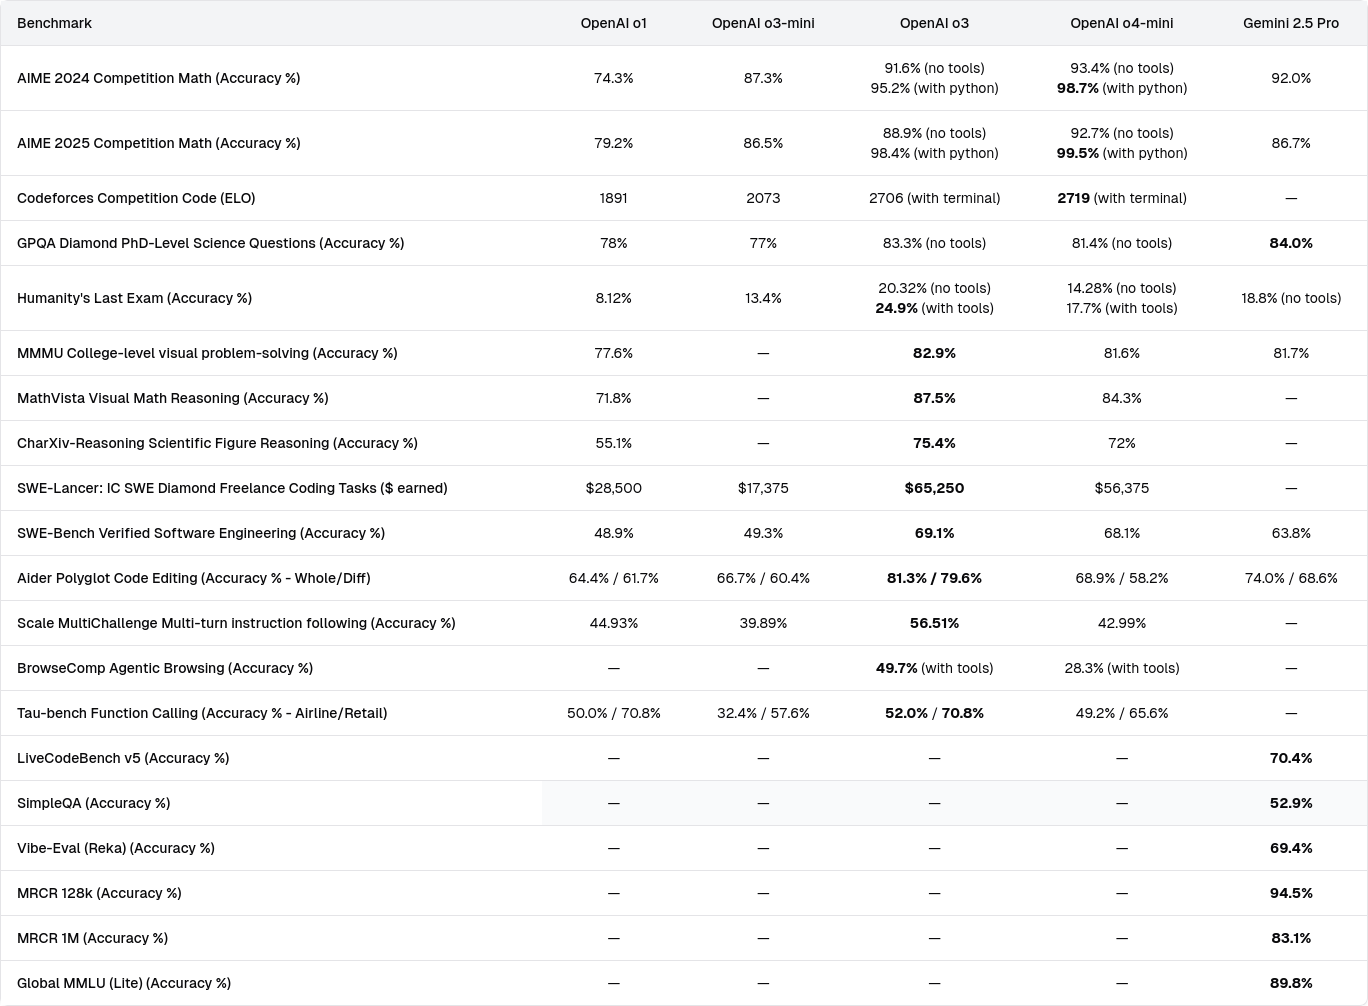Click the $65,250 SWE-Lancer value

(x=934, y=488)
